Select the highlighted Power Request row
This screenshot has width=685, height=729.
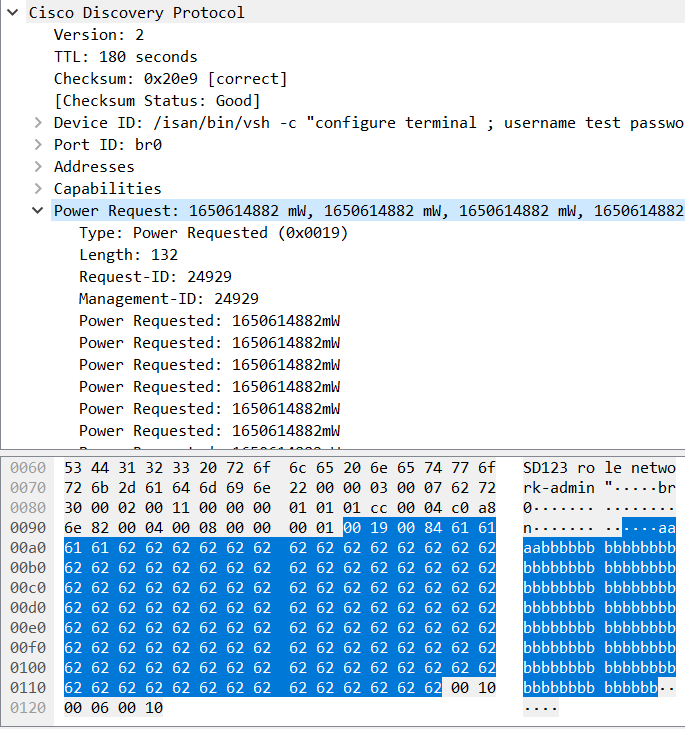368,211
